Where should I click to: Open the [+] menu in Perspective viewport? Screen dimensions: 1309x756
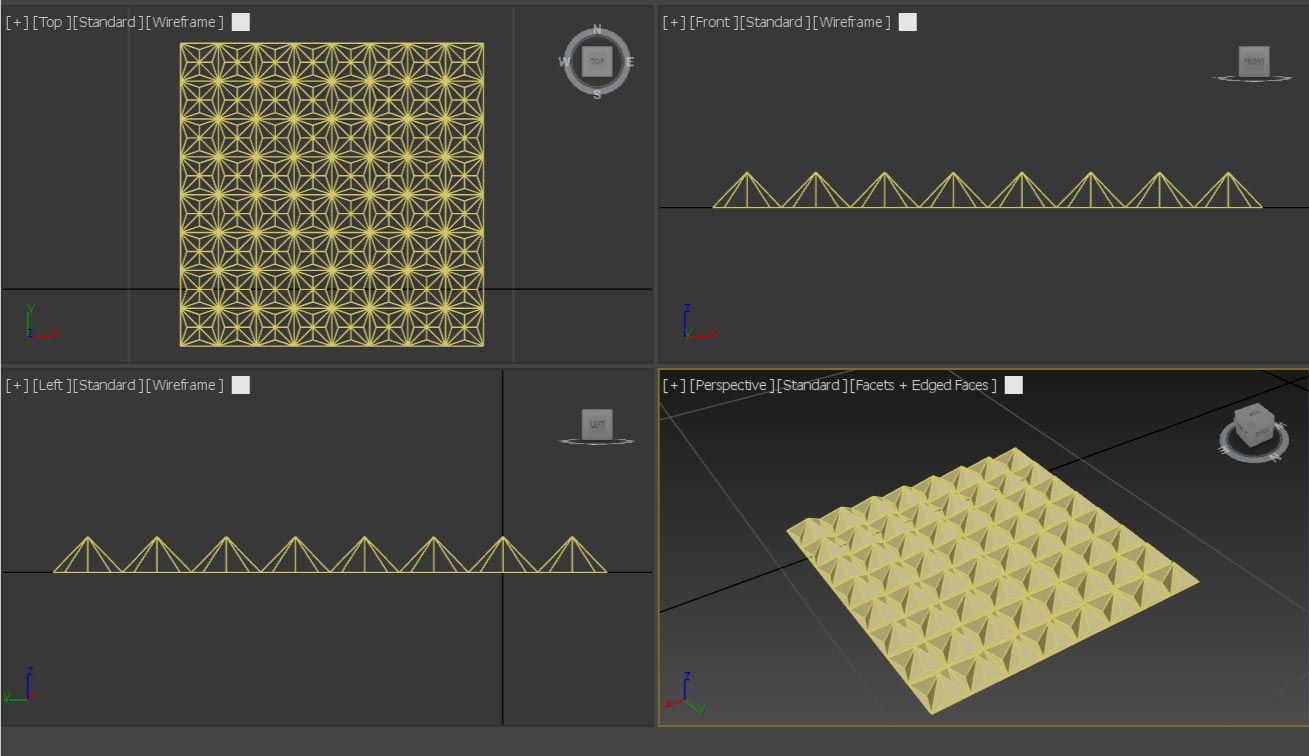[x=674, y=385]
